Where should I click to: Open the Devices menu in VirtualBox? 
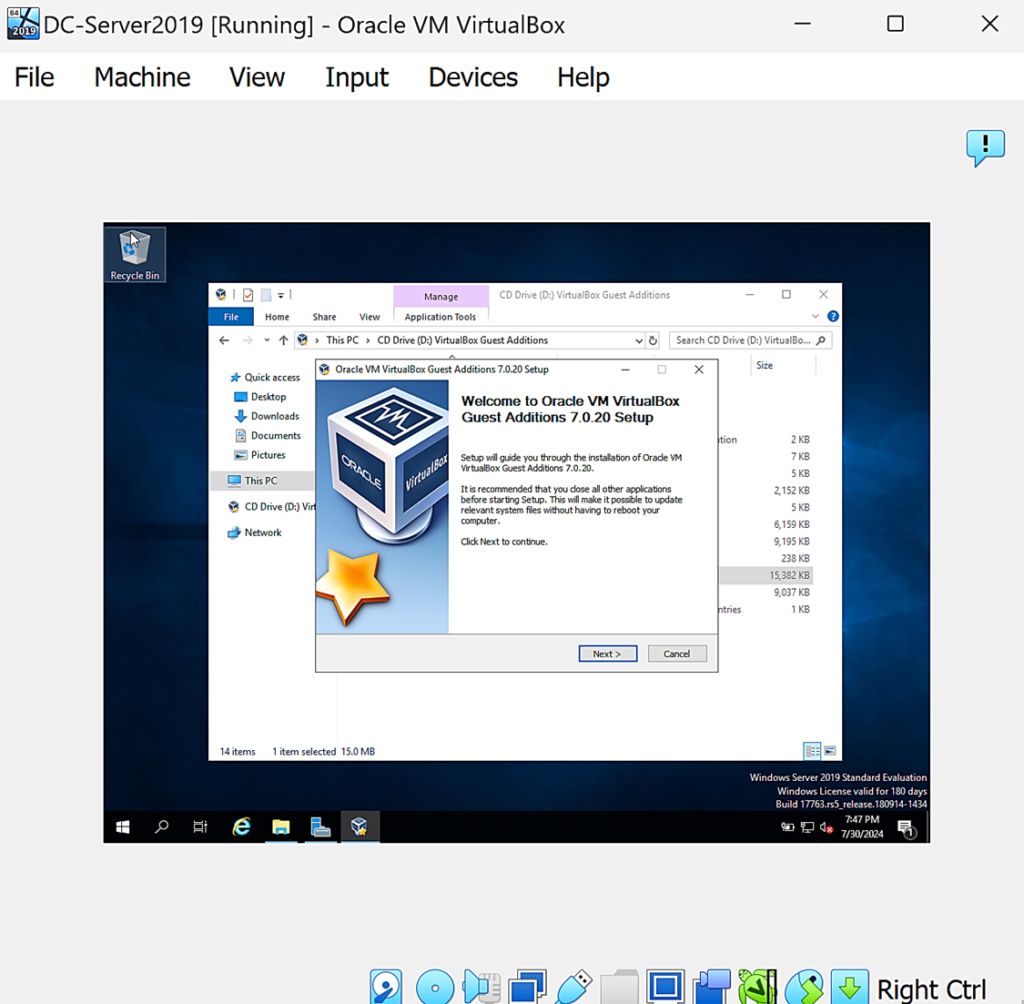473,77
